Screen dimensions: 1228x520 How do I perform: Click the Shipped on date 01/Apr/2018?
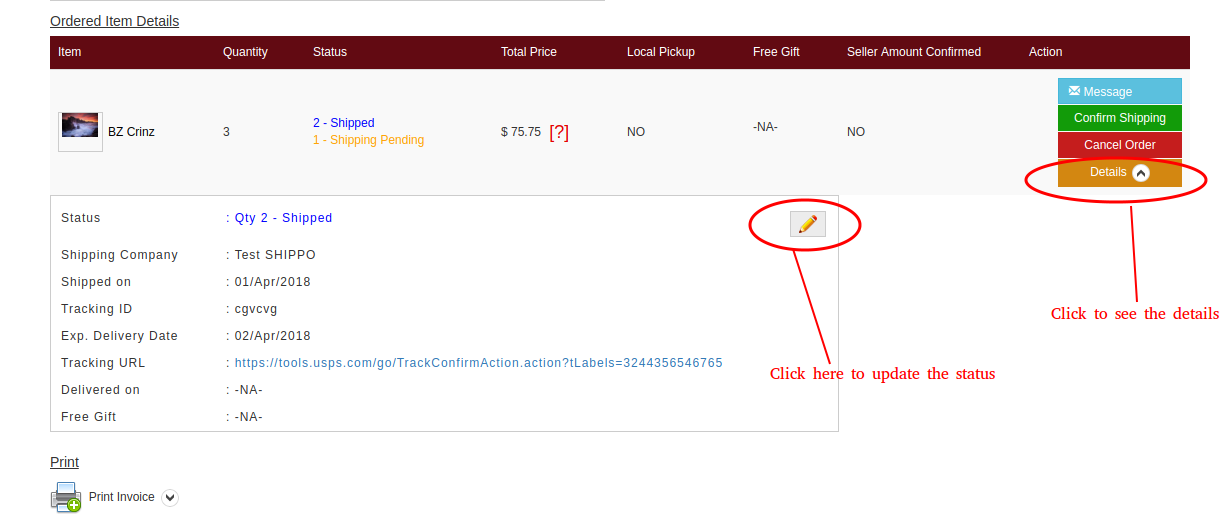click(x=272, y=282)
